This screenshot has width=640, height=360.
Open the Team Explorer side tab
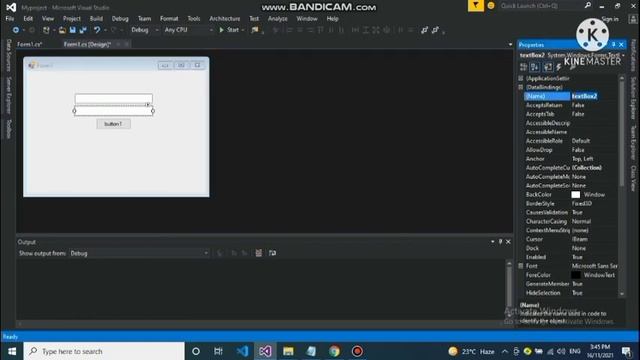click(x=633, y=142)
